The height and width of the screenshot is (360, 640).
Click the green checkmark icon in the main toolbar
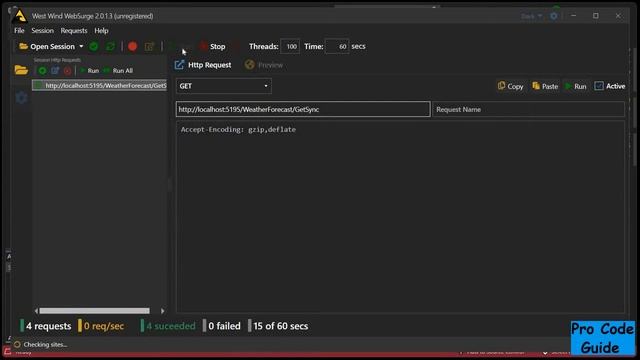tap(94, 47)
